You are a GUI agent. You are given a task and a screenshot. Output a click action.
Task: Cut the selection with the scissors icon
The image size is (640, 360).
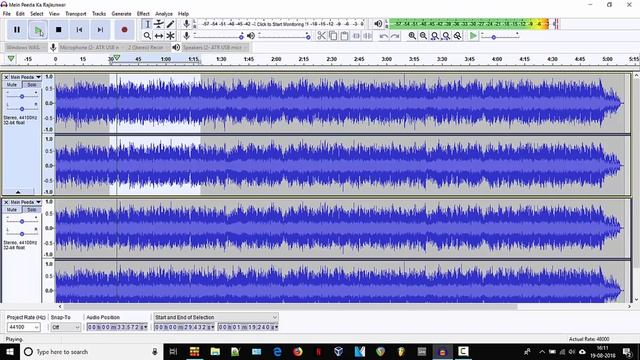(322, 36)
